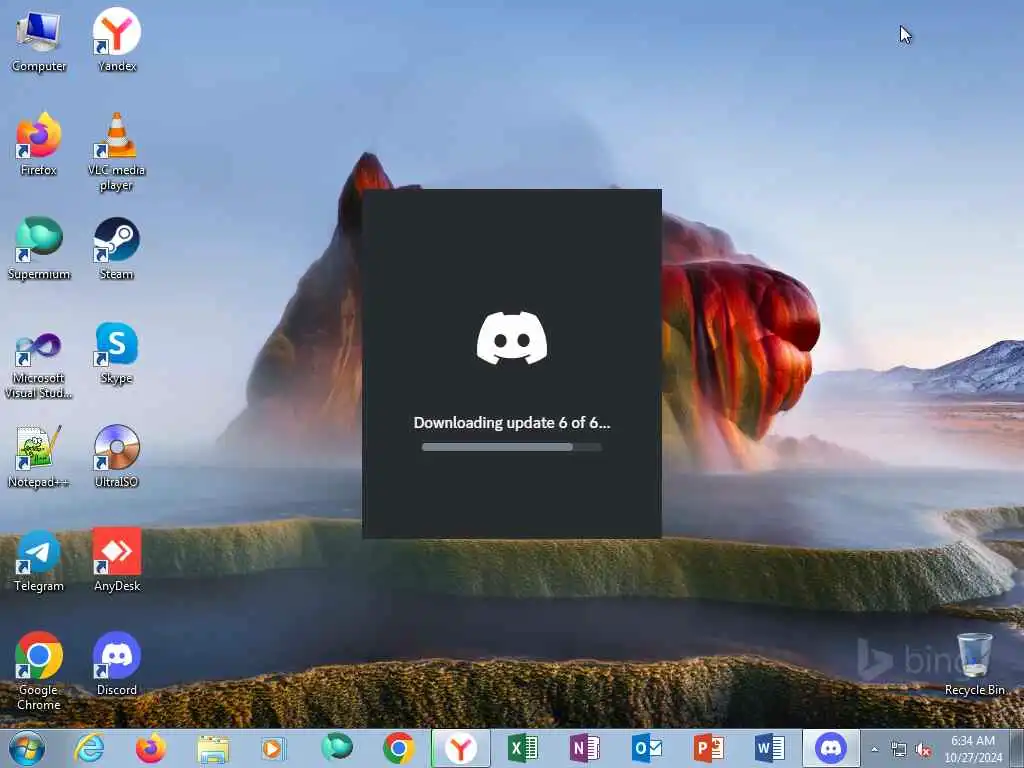
Task: Select VLC media player desktop shortcut
Action: pos(116,152)
